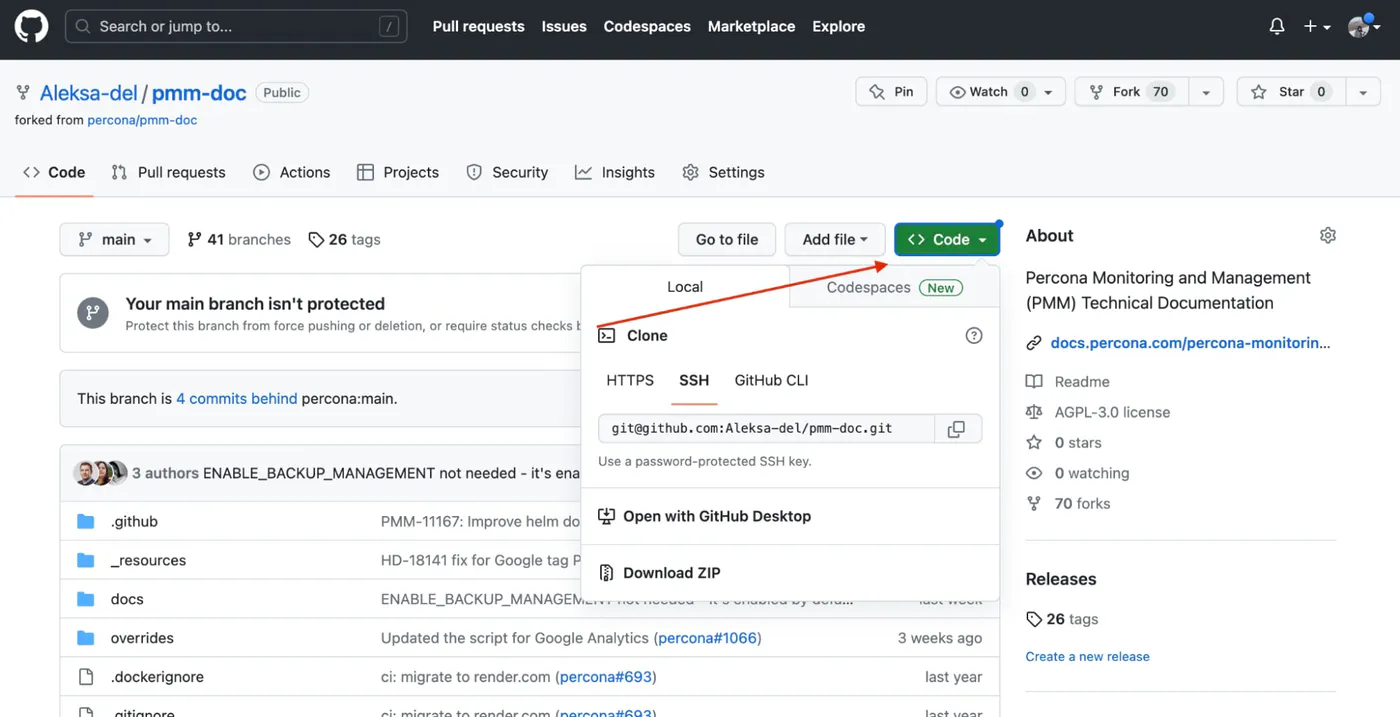Image resolution: width=1400 pixels, height=717 pixels.
Task: Click Download ZIP
Action: [x=660, y=573]
